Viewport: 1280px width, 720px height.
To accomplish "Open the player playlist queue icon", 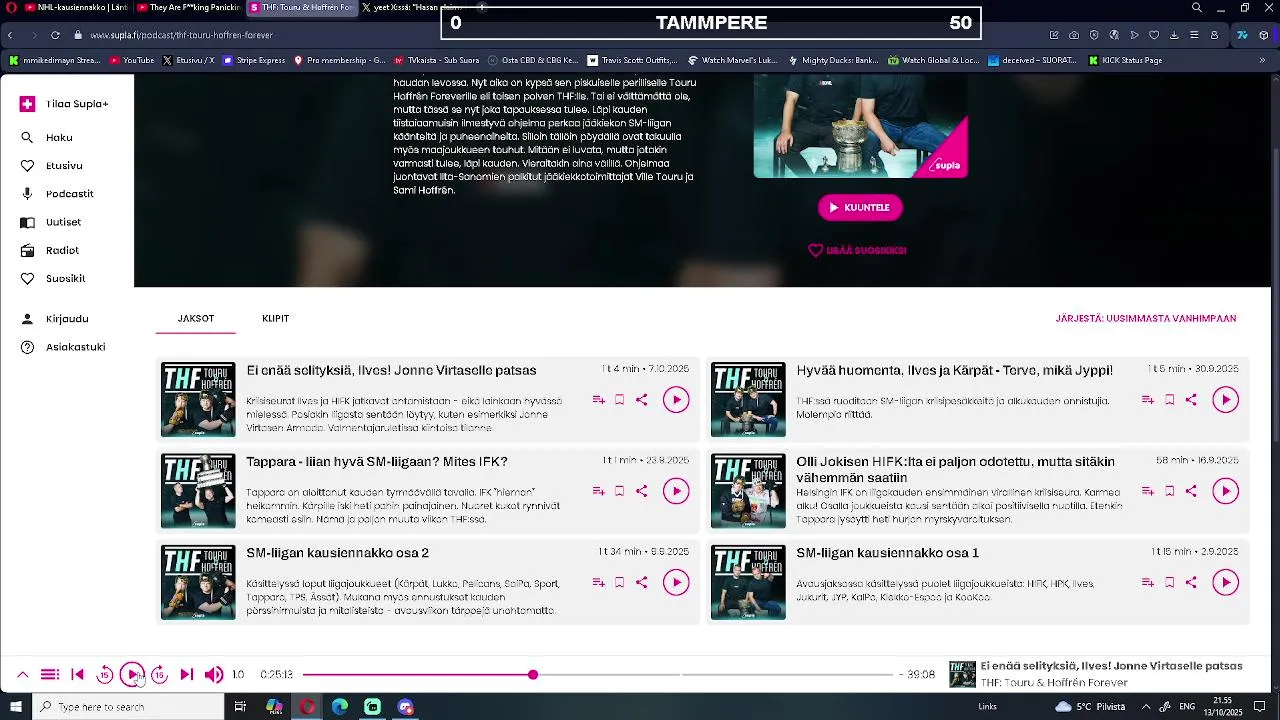I will coord(49,675).
